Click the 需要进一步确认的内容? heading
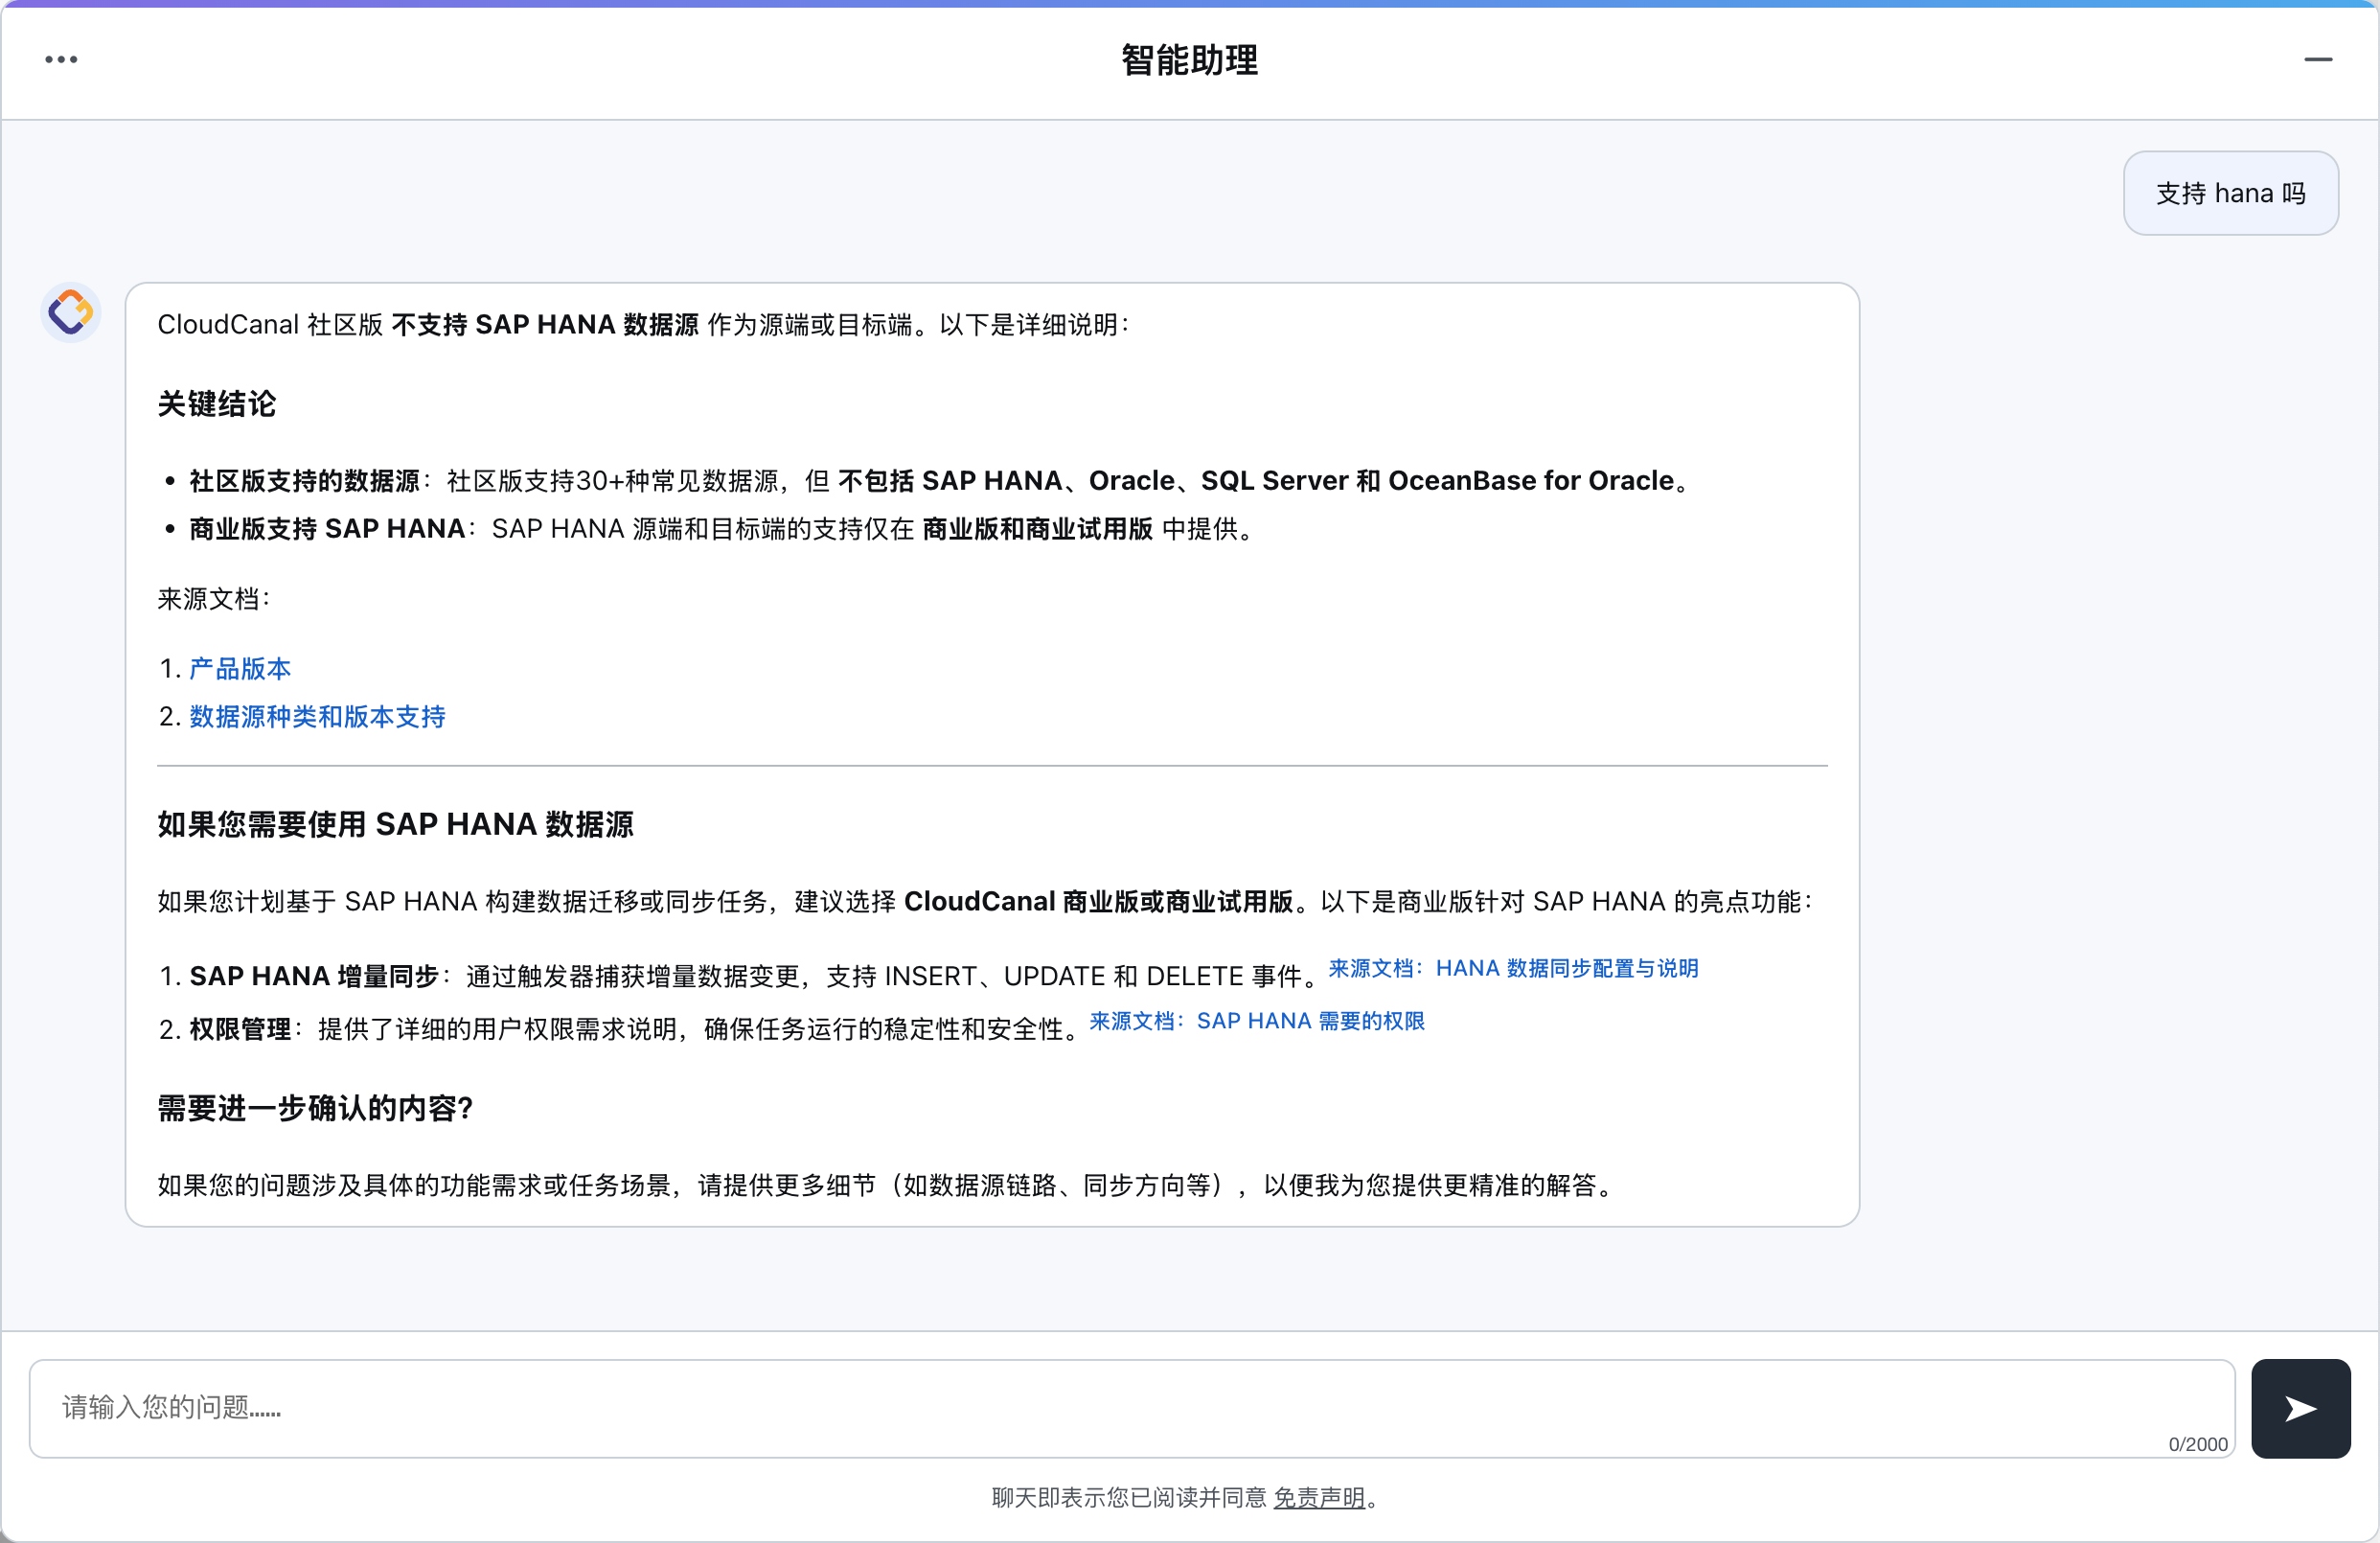Screen dimensions: 2380x1543 tap(315, 1108)
